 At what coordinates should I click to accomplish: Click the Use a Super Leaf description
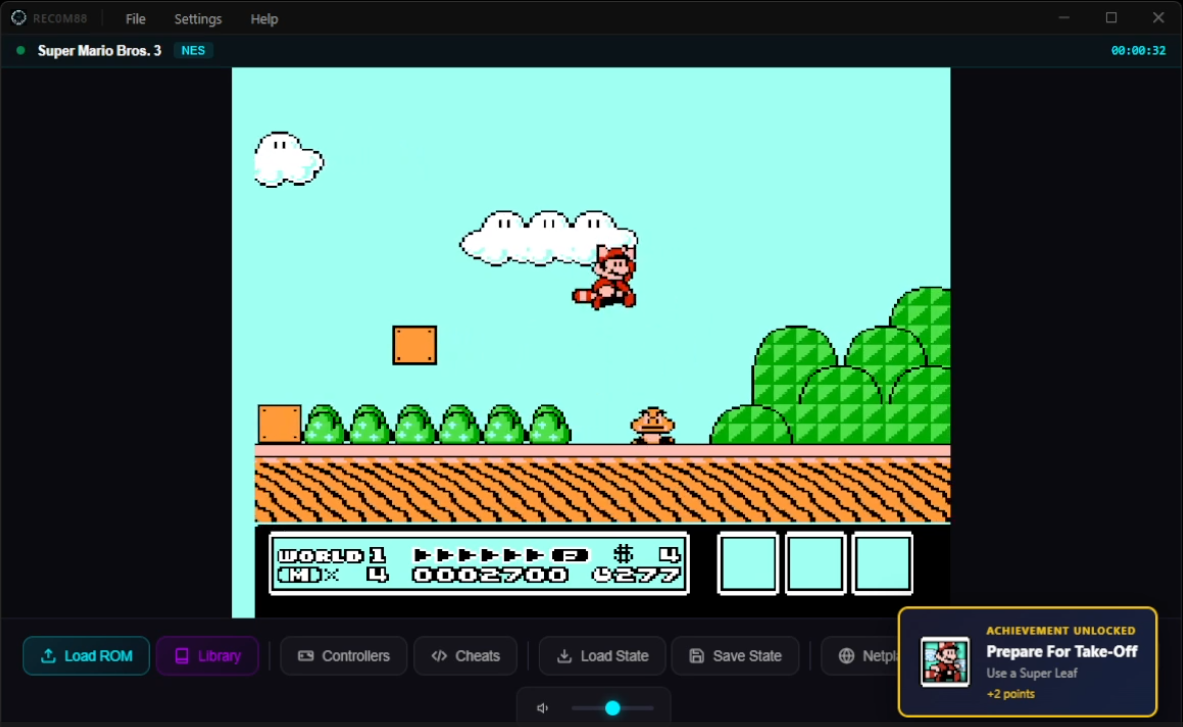(1031, 673)
